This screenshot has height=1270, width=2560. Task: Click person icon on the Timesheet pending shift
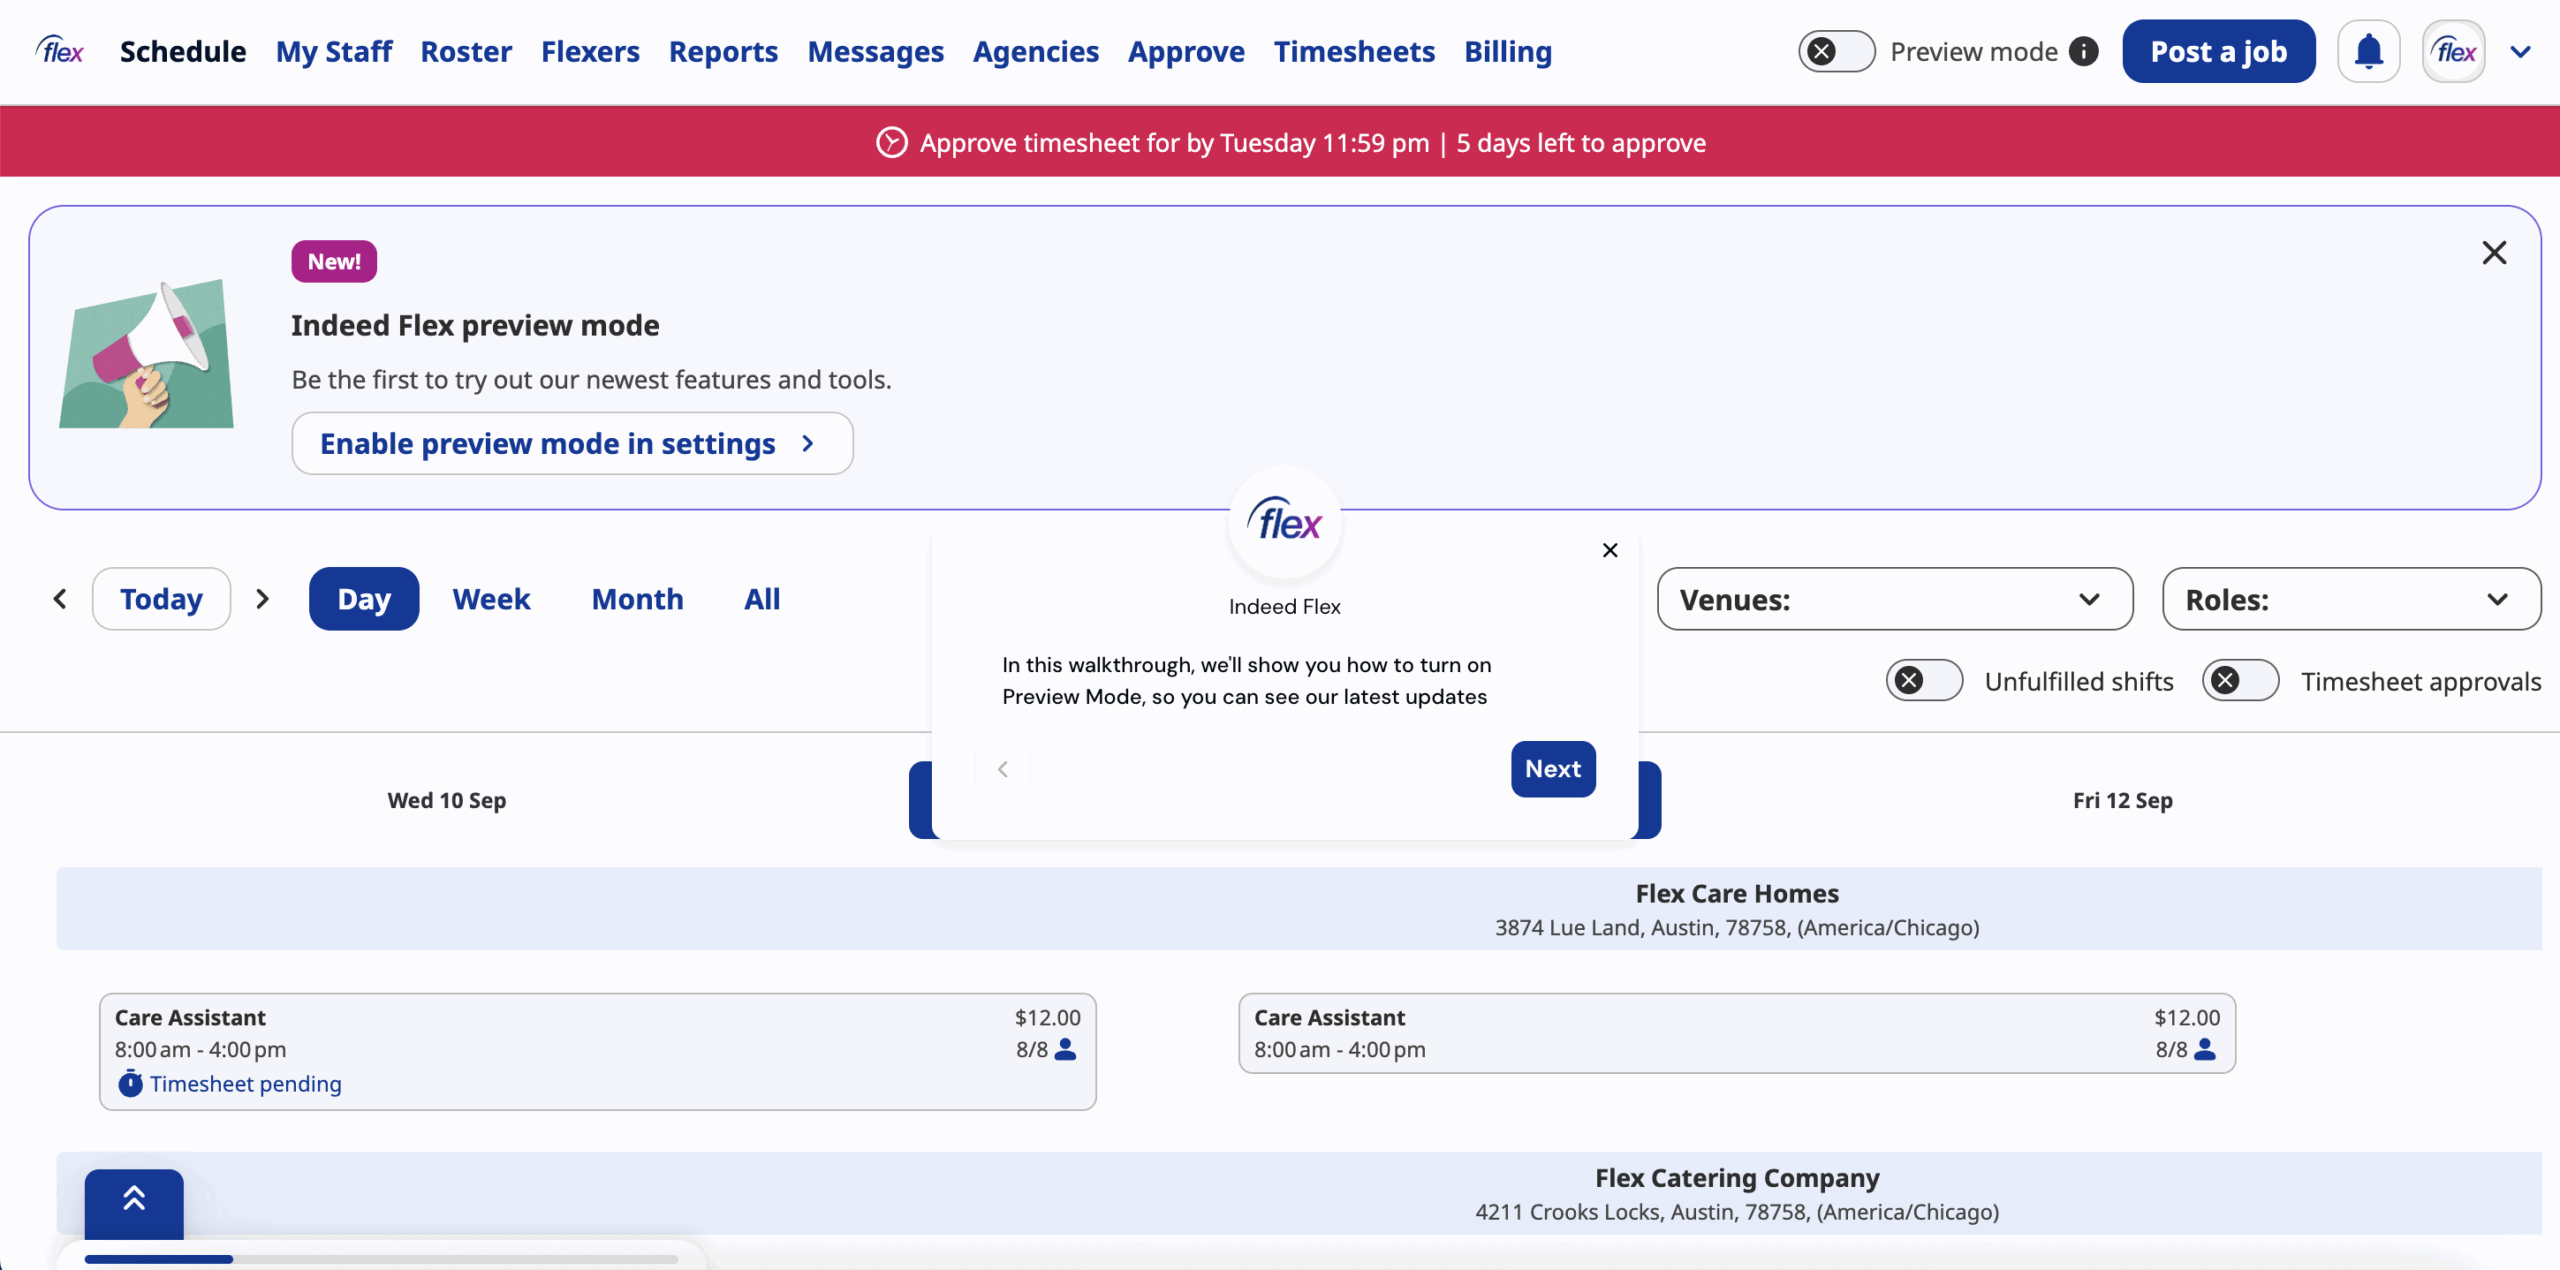click(1066, 1049)
